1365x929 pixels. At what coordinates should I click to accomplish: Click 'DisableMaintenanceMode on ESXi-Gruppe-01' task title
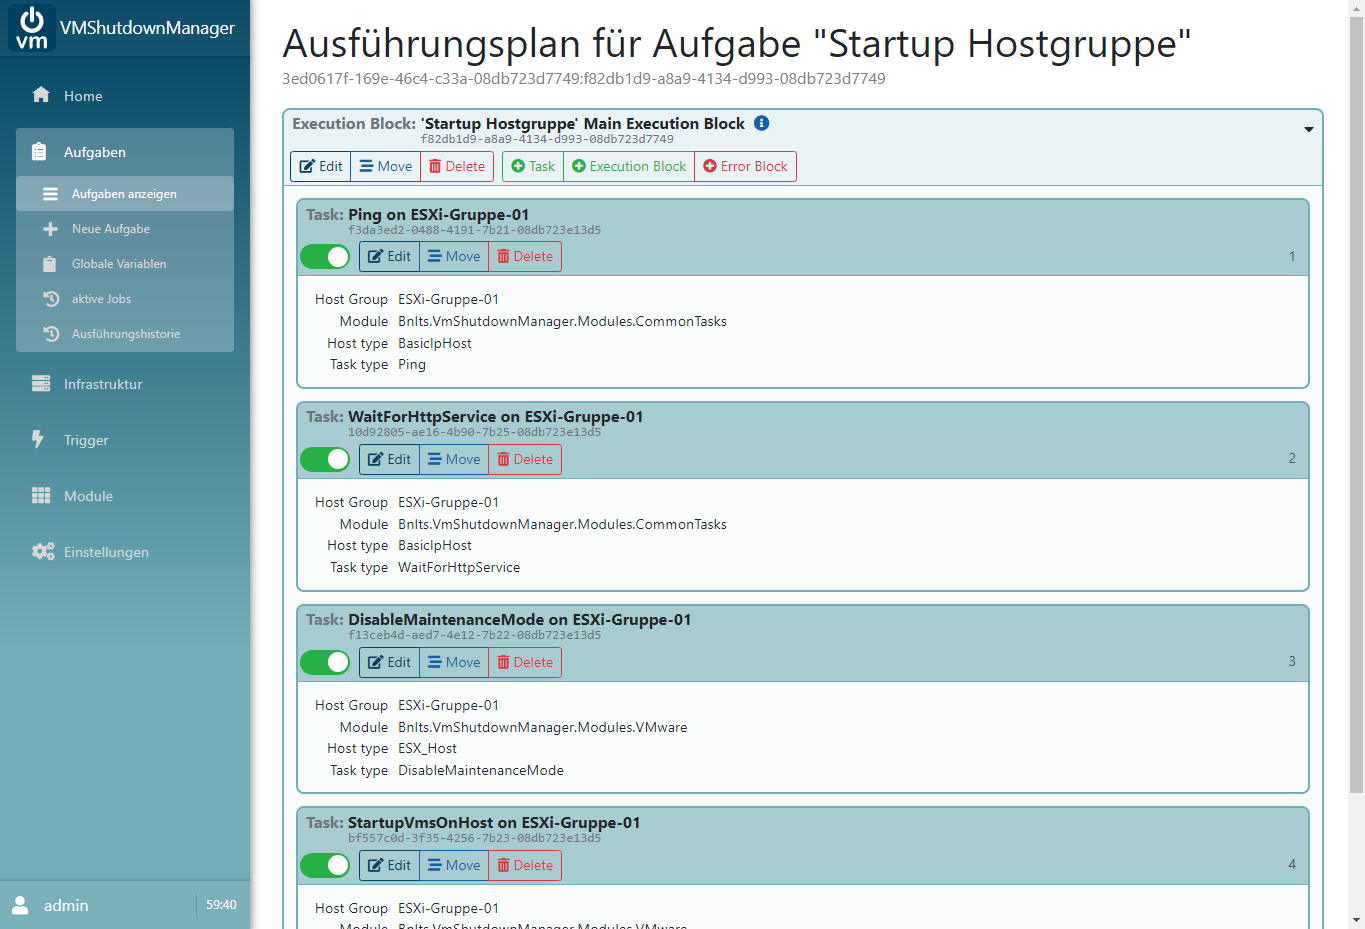coord(519,620)
